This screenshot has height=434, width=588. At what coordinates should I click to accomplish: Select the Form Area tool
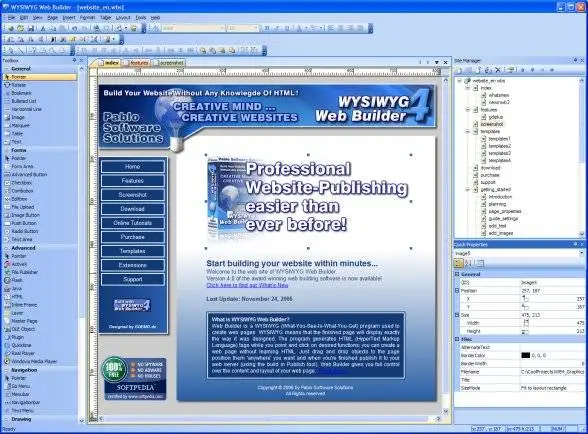(22, 166)
